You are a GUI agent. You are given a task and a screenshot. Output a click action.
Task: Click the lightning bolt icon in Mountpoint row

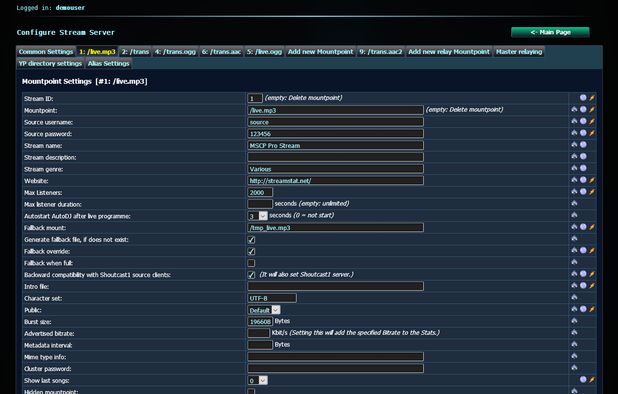[x=592, y=110]
